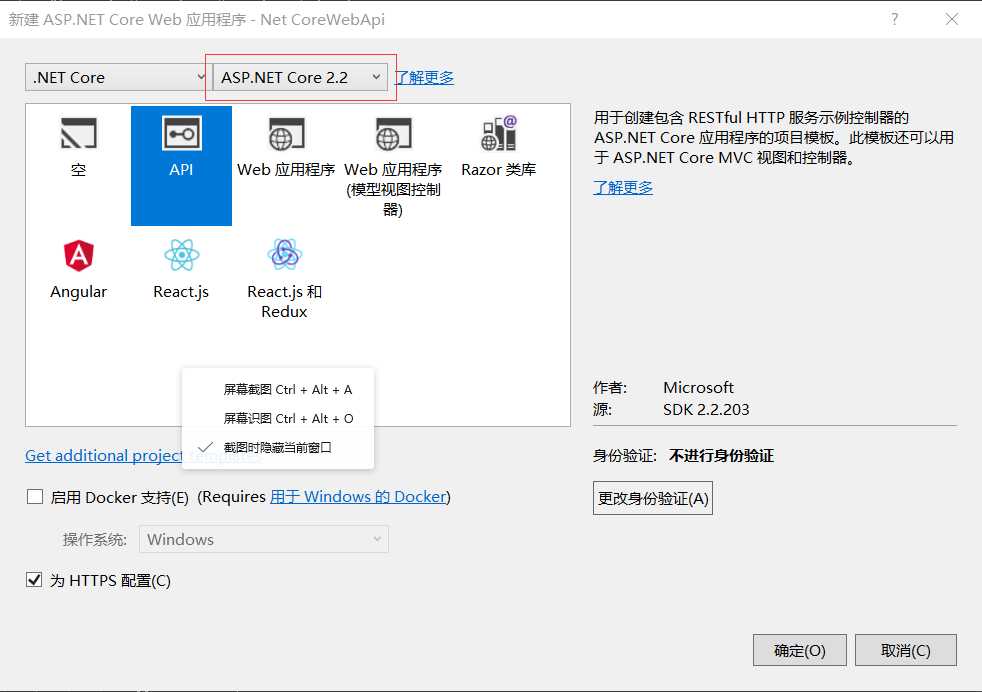The height and width of the screenshot is (692, 982).
Task: Pick the Web 应用程序 (模型视图控制器) template
Action: [393, 165]
